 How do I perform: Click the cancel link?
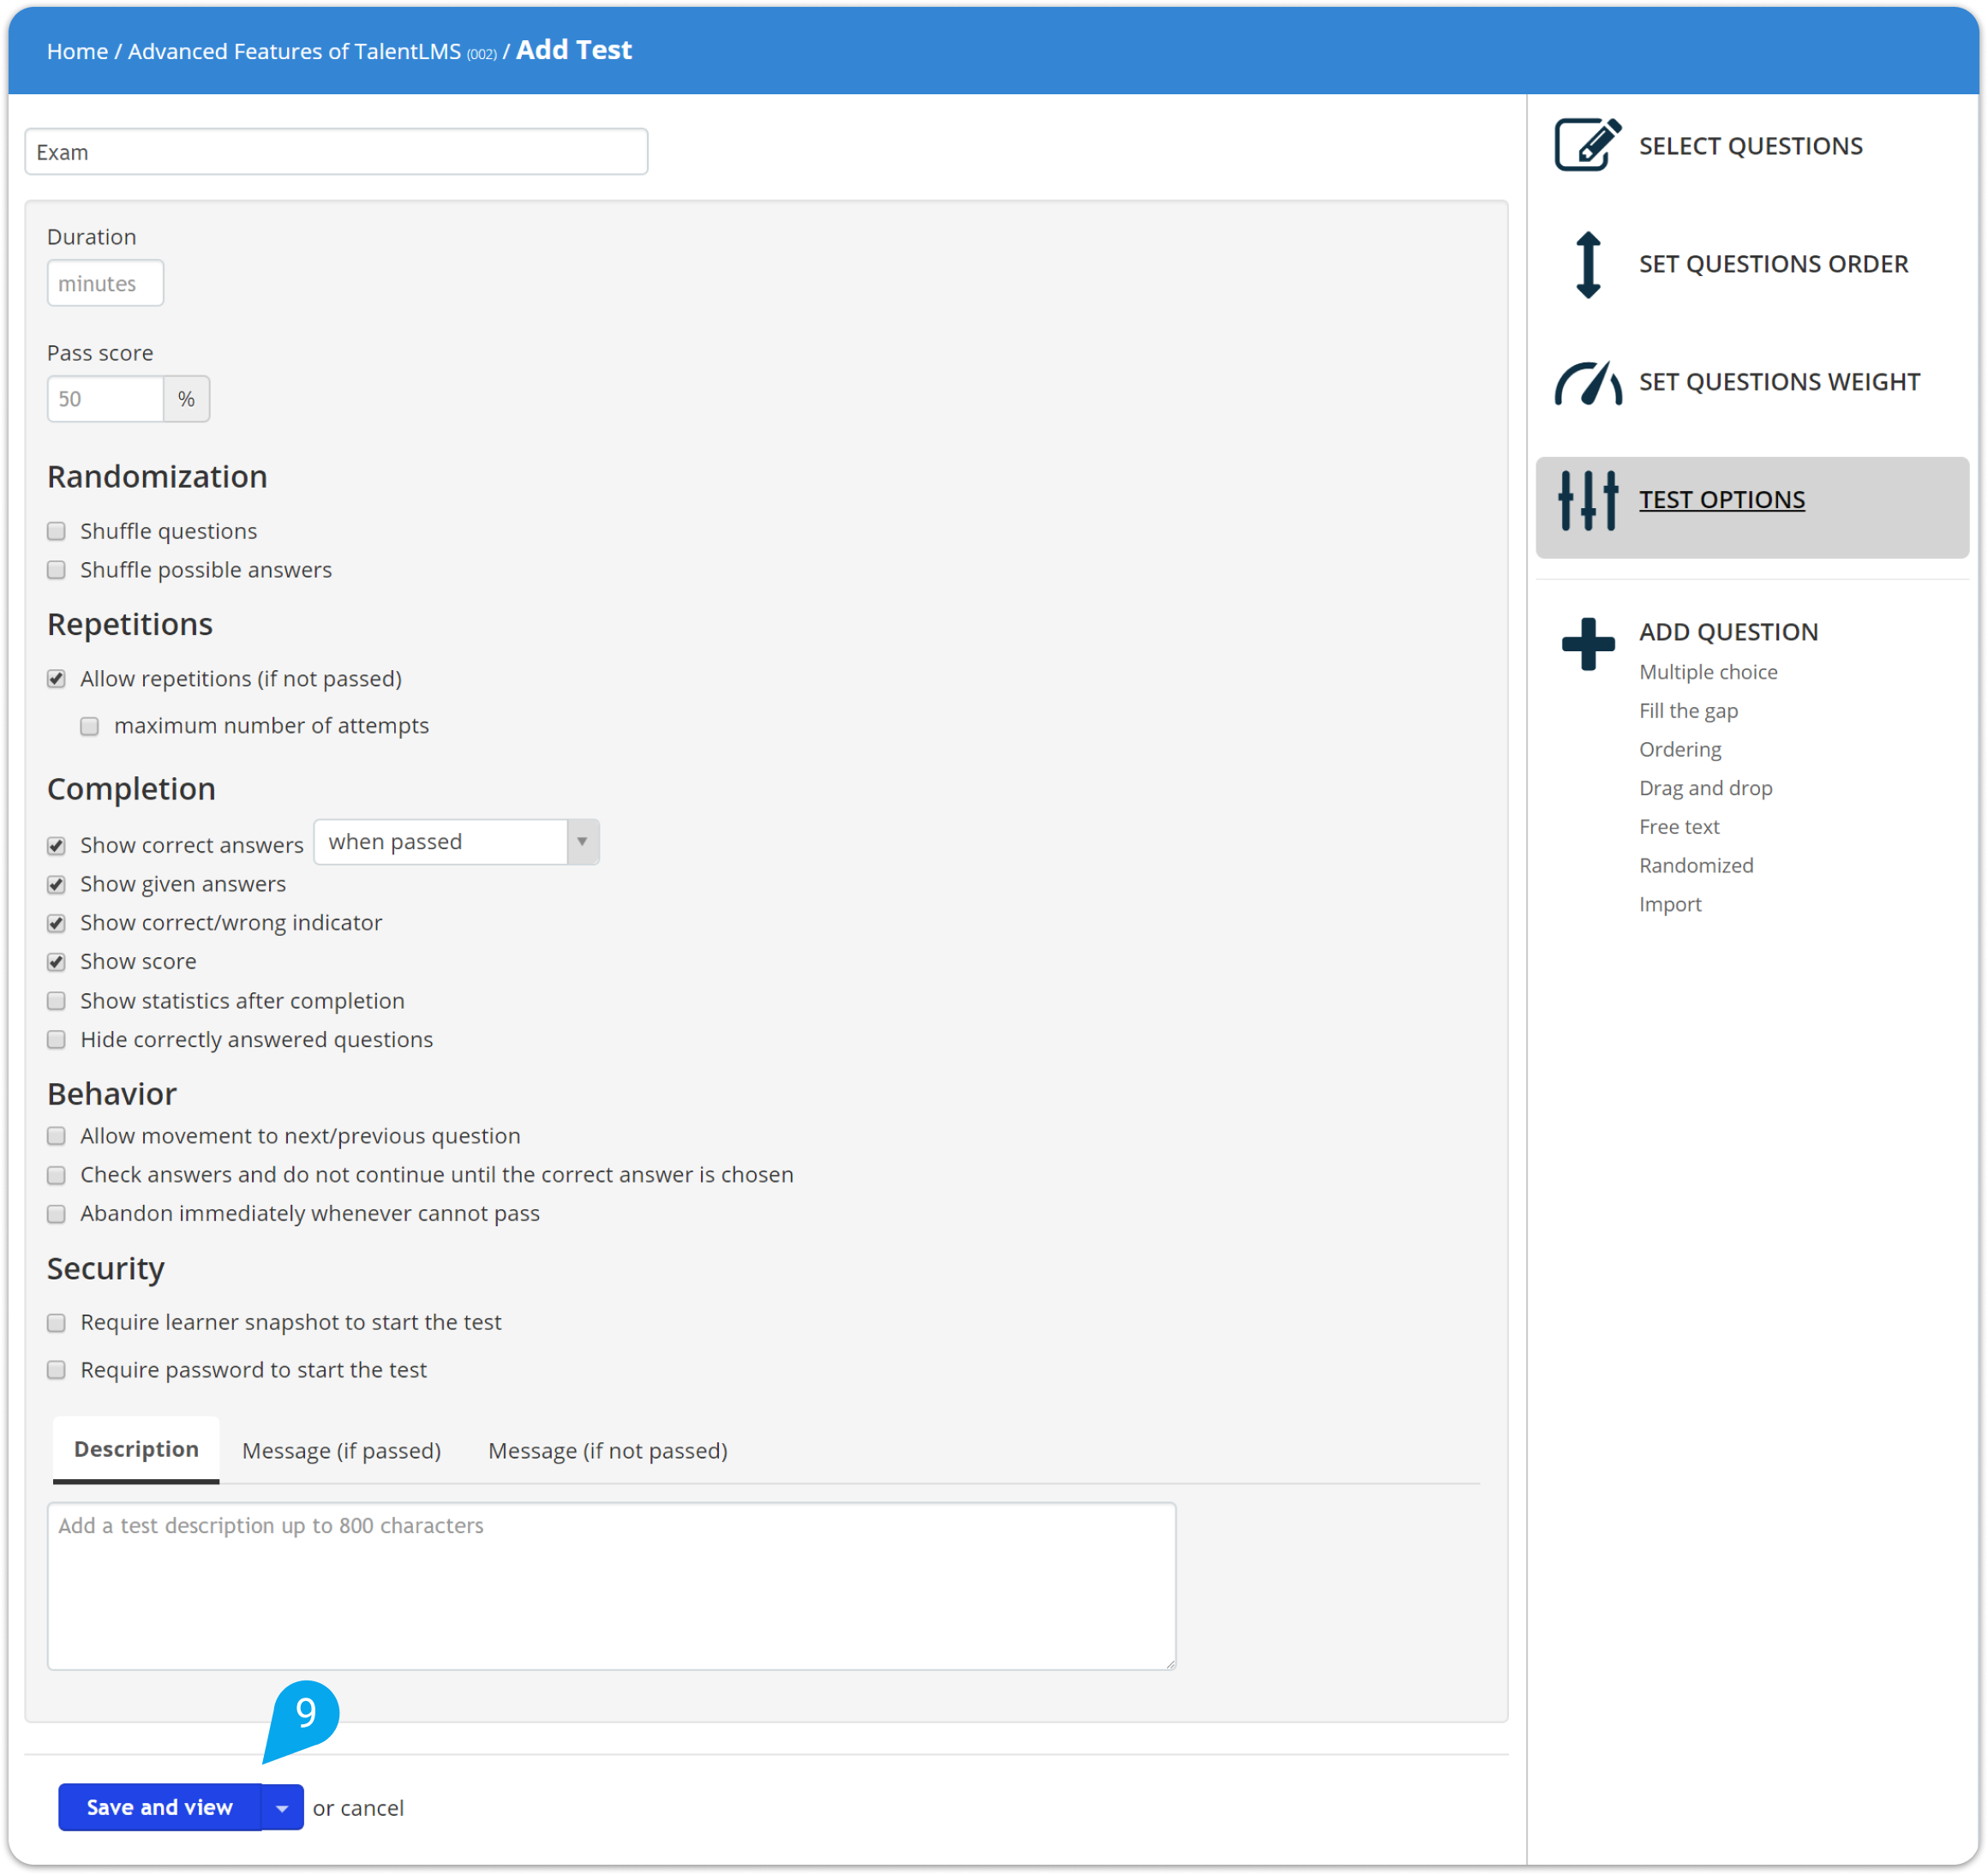[372, 1808]
